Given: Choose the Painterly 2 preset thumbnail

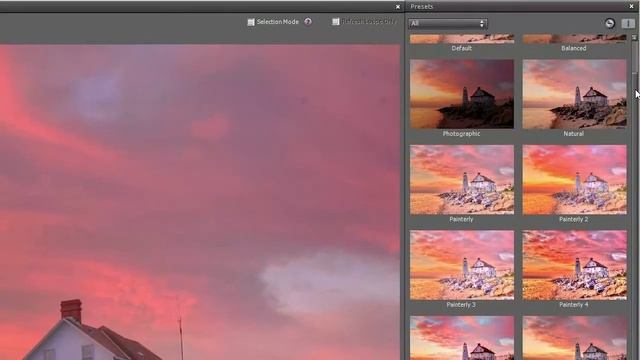Looking at the screenshot, I should [574, 180].
